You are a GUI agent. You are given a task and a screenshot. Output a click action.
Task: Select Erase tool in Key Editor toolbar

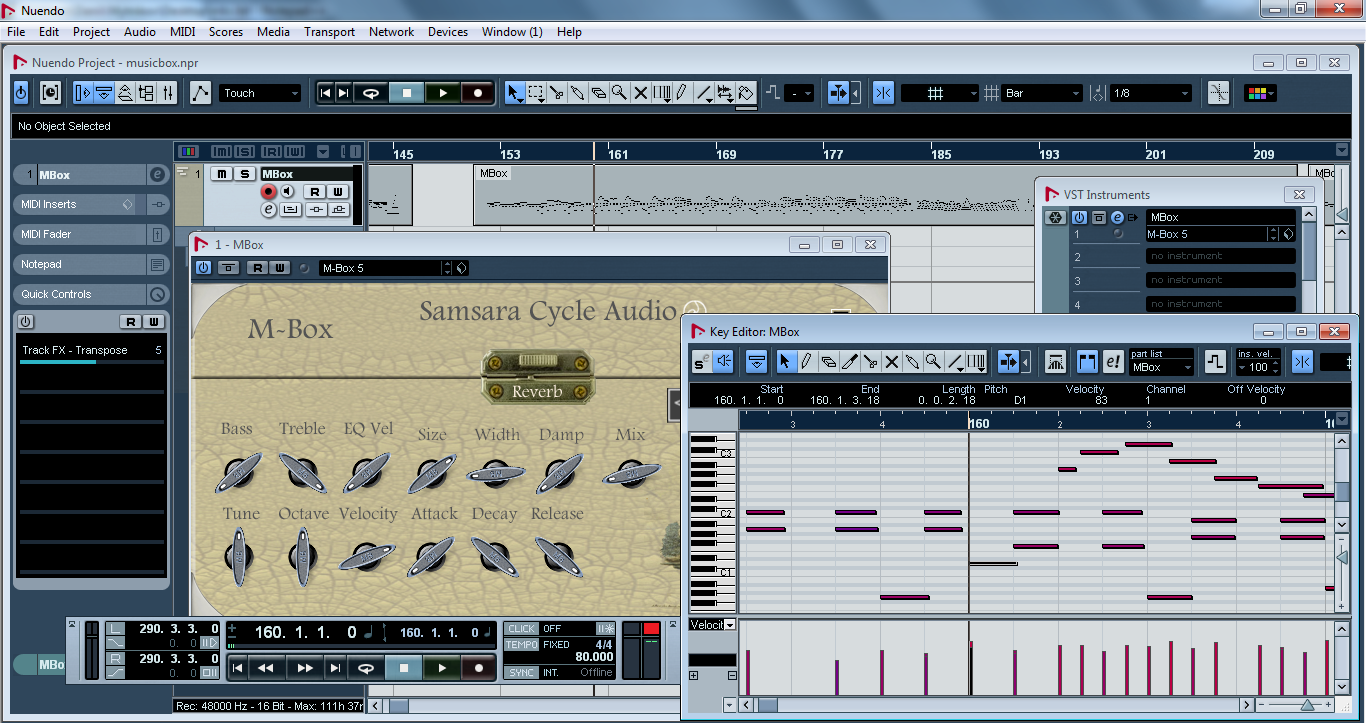[x=828, y=362]
